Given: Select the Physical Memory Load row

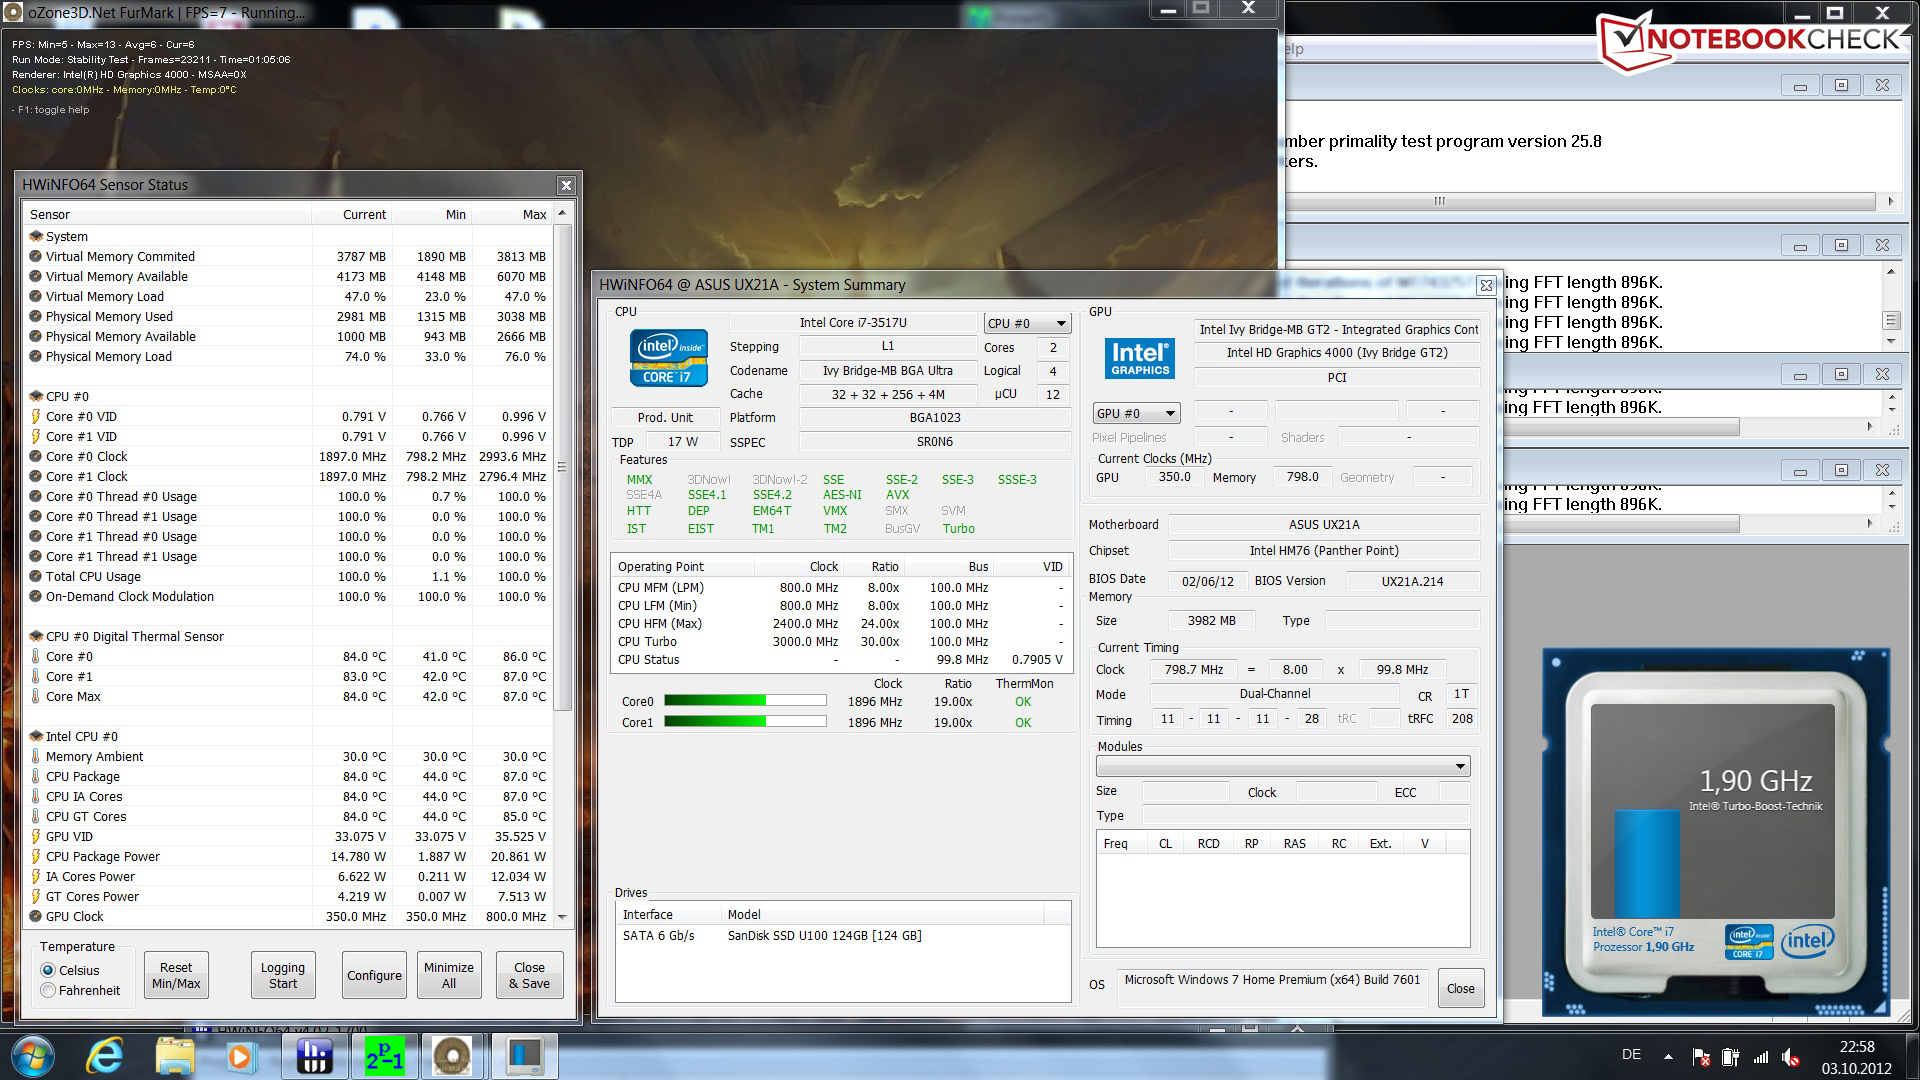Looking at the screenshot, I should (288, 357).
